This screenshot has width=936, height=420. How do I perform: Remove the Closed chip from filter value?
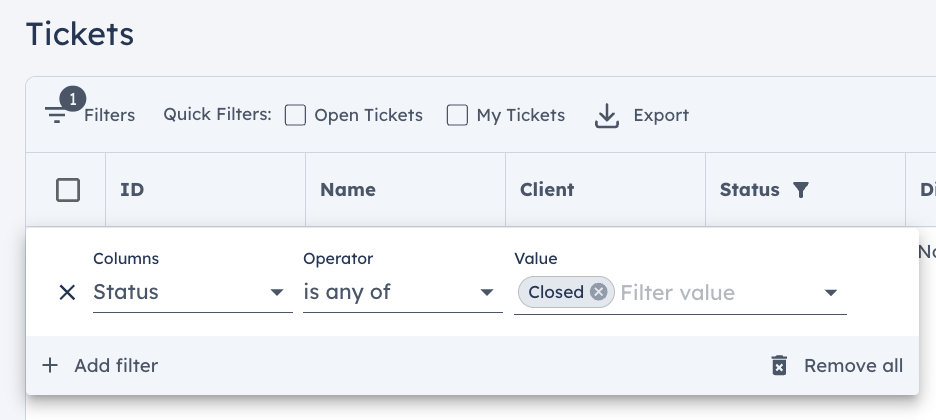click(x=599, y=292)
